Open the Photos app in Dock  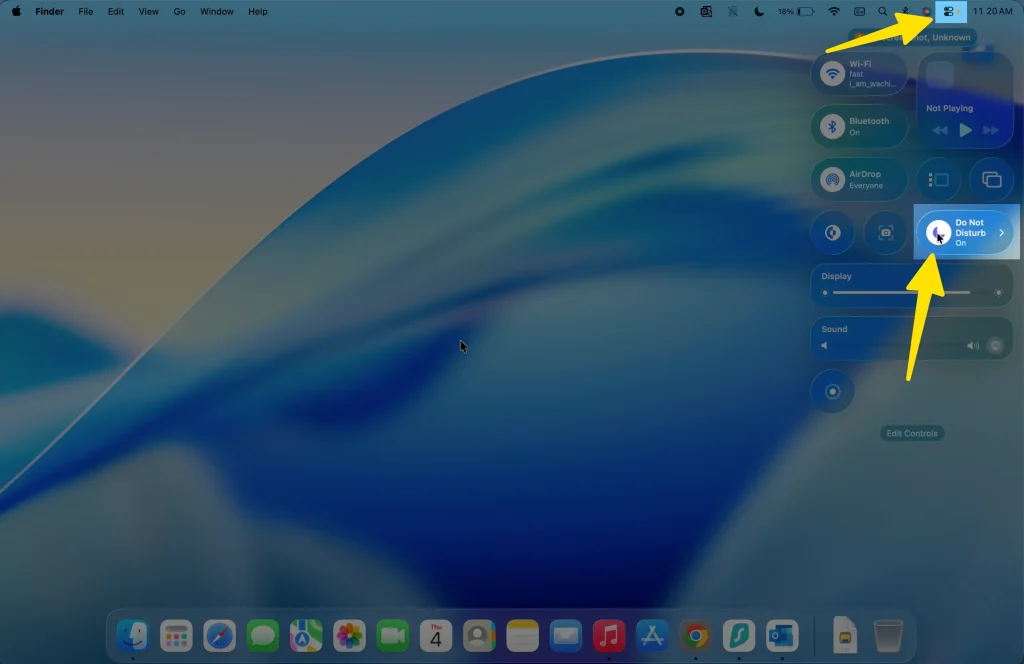coord(349,635)
